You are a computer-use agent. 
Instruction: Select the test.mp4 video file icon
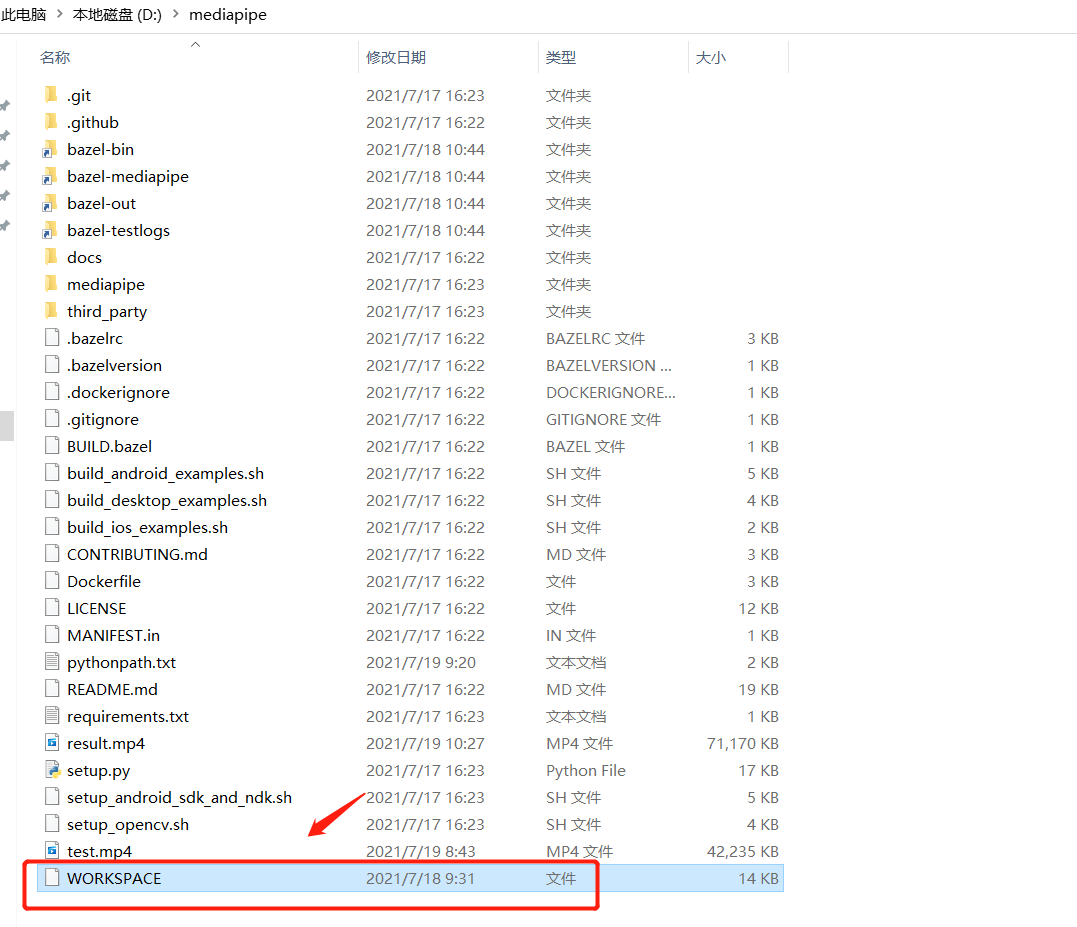52,851
